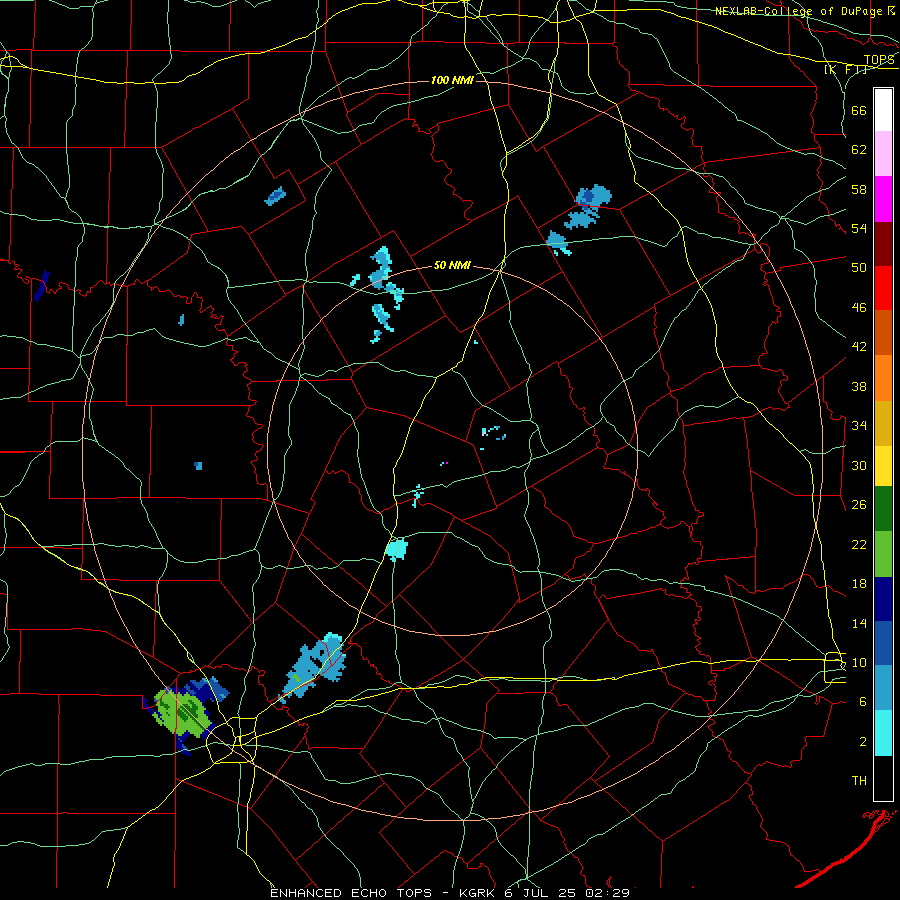Click the NEXLAB-College of DuPage credit text
The height and width of the screenshot is (900, 900).
click(805, 11)
